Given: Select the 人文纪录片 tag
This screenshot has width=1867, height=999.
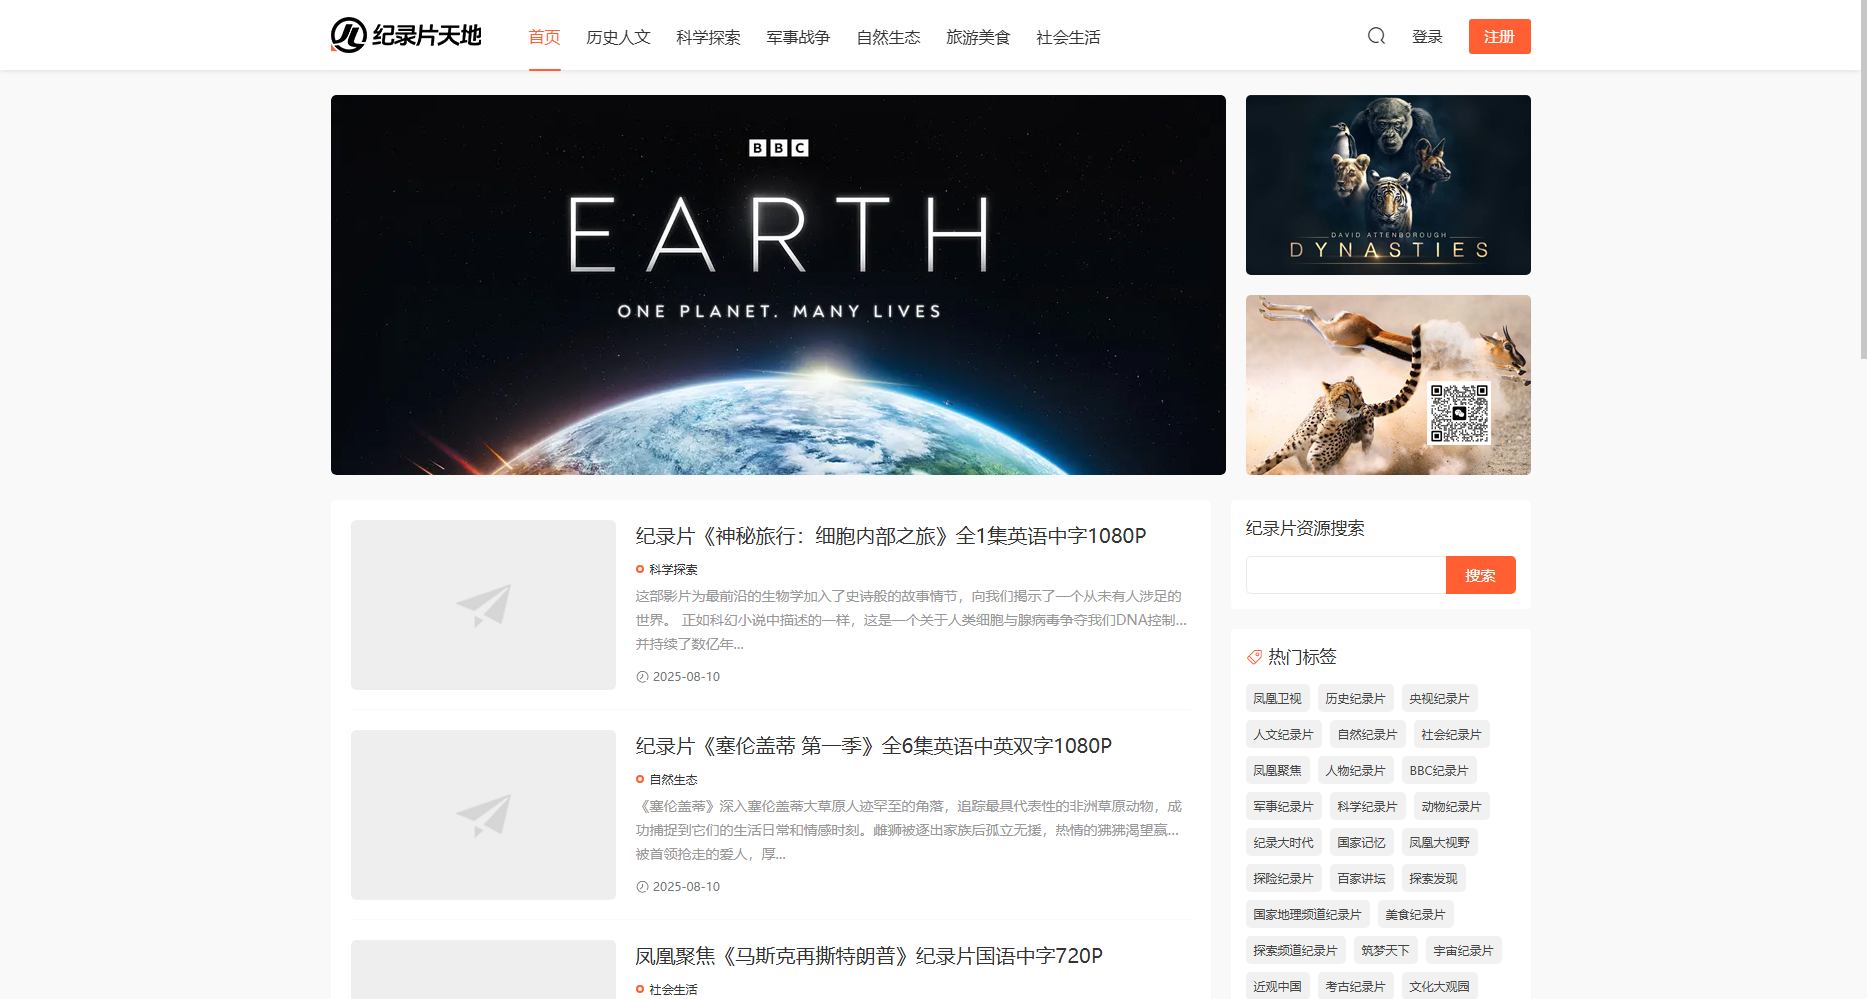Looking at the screenshot, I should click(1283, 735).
